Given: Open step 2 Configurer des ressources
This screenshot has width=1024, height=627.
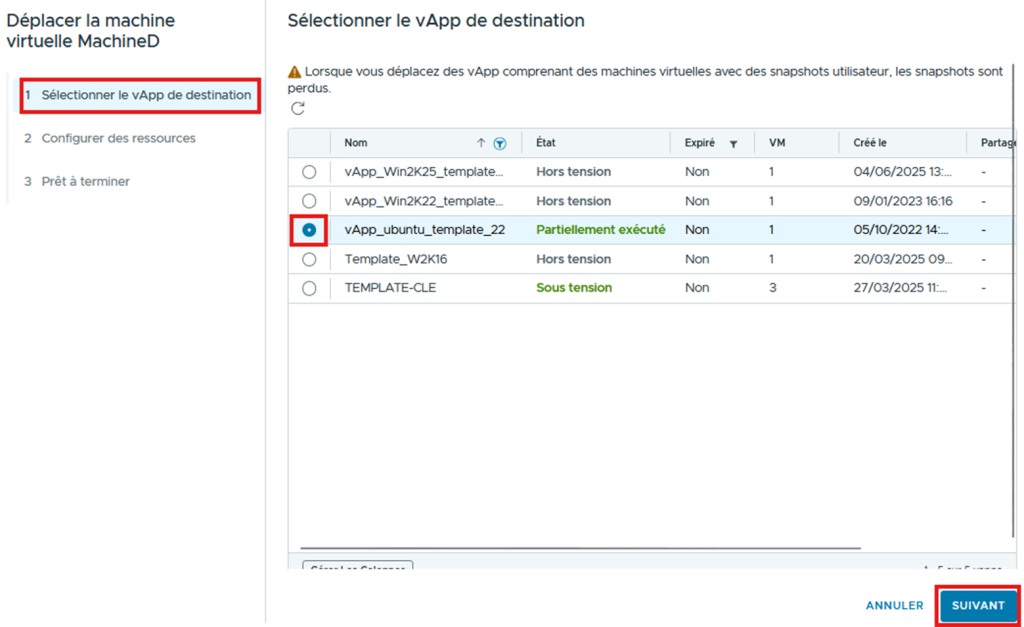Looking at the screenshot, I should pyautogui.click(x=118, y=138).
